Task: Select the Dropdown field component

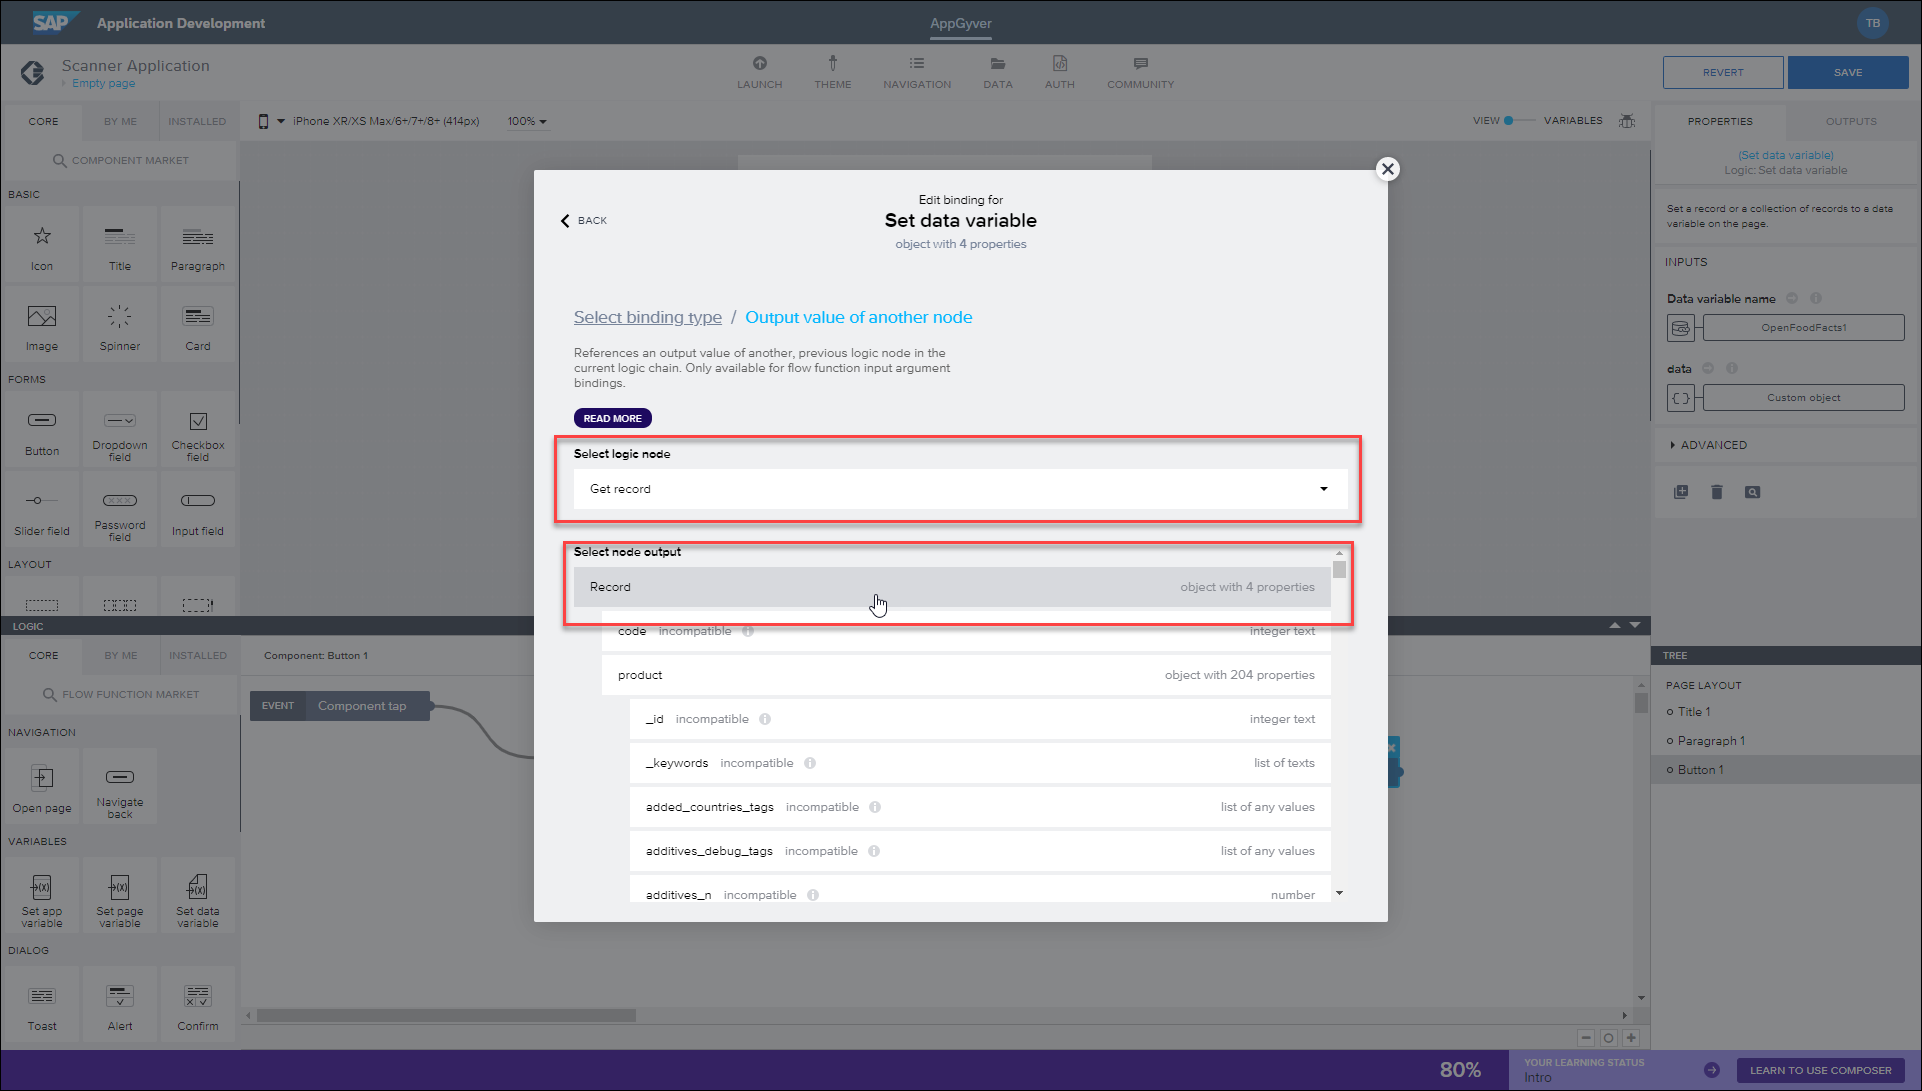Action: click(120, 431)
